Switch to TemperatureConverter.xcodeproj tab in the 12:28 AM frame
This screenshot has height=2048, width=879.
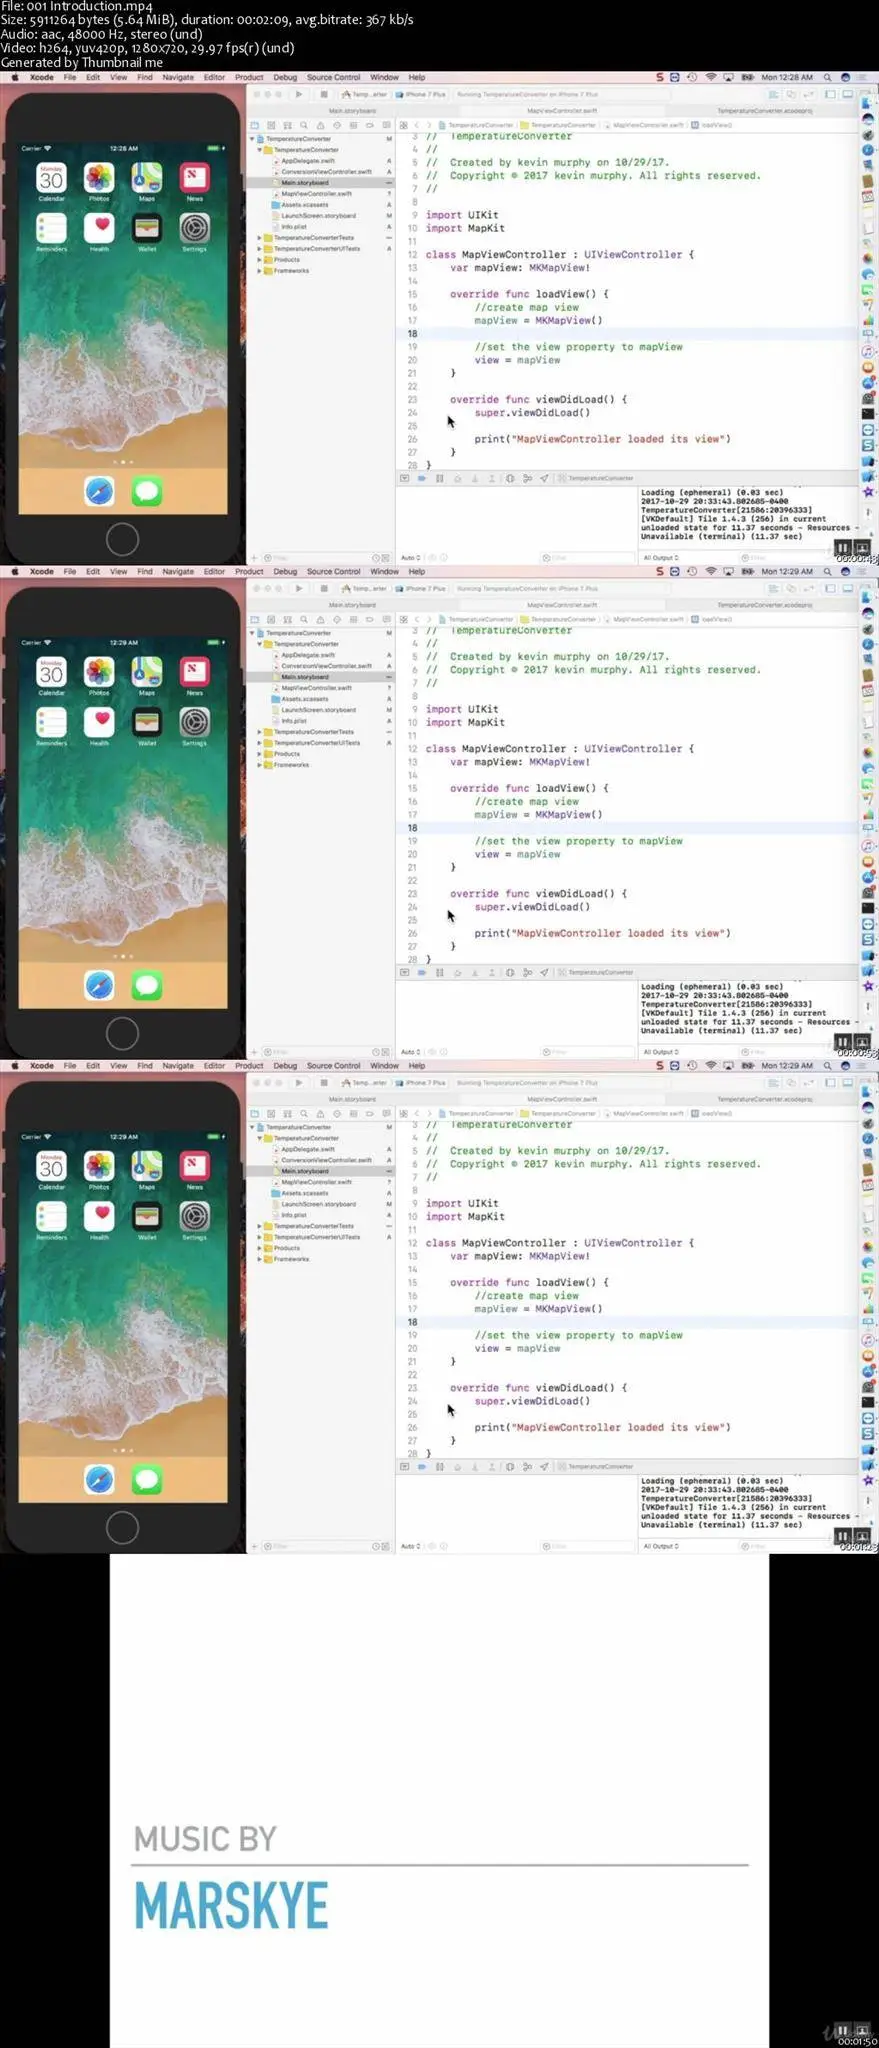tap(765, 111)
